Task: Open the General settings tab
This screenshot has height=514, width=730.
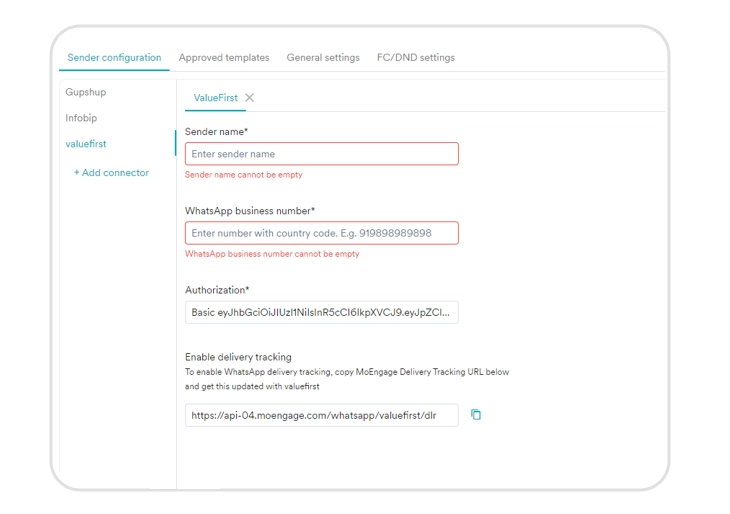Action: pos(323,58)
